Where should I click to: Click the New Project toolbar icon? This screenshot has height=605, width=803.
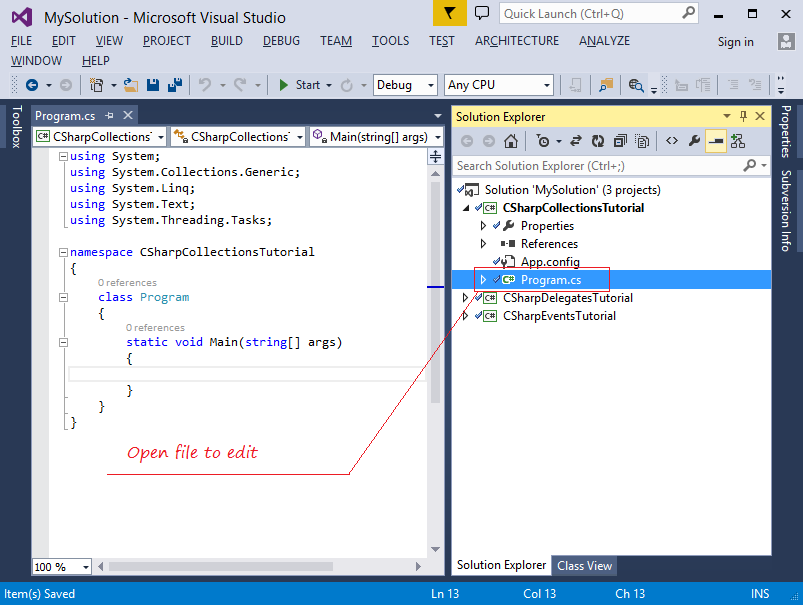click(x=96, y=85)
